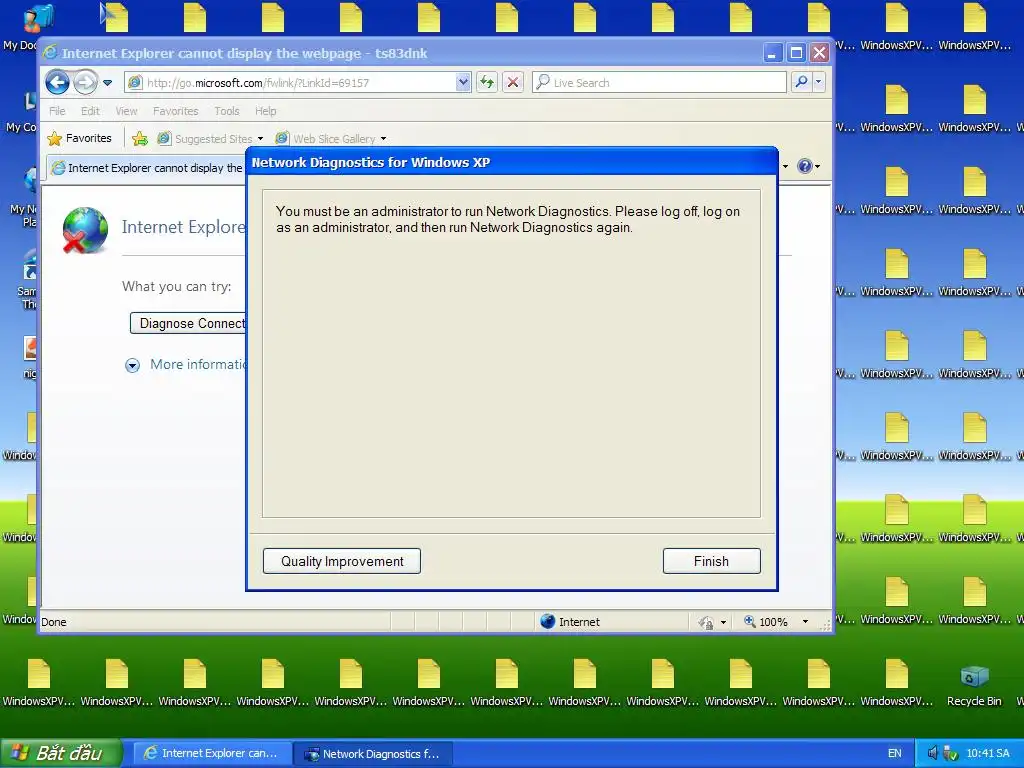The height and width of the screenshot is (768, 1024).
Task: Open the Tools menu
Action: pyautogui.click(x=227, y=111)
